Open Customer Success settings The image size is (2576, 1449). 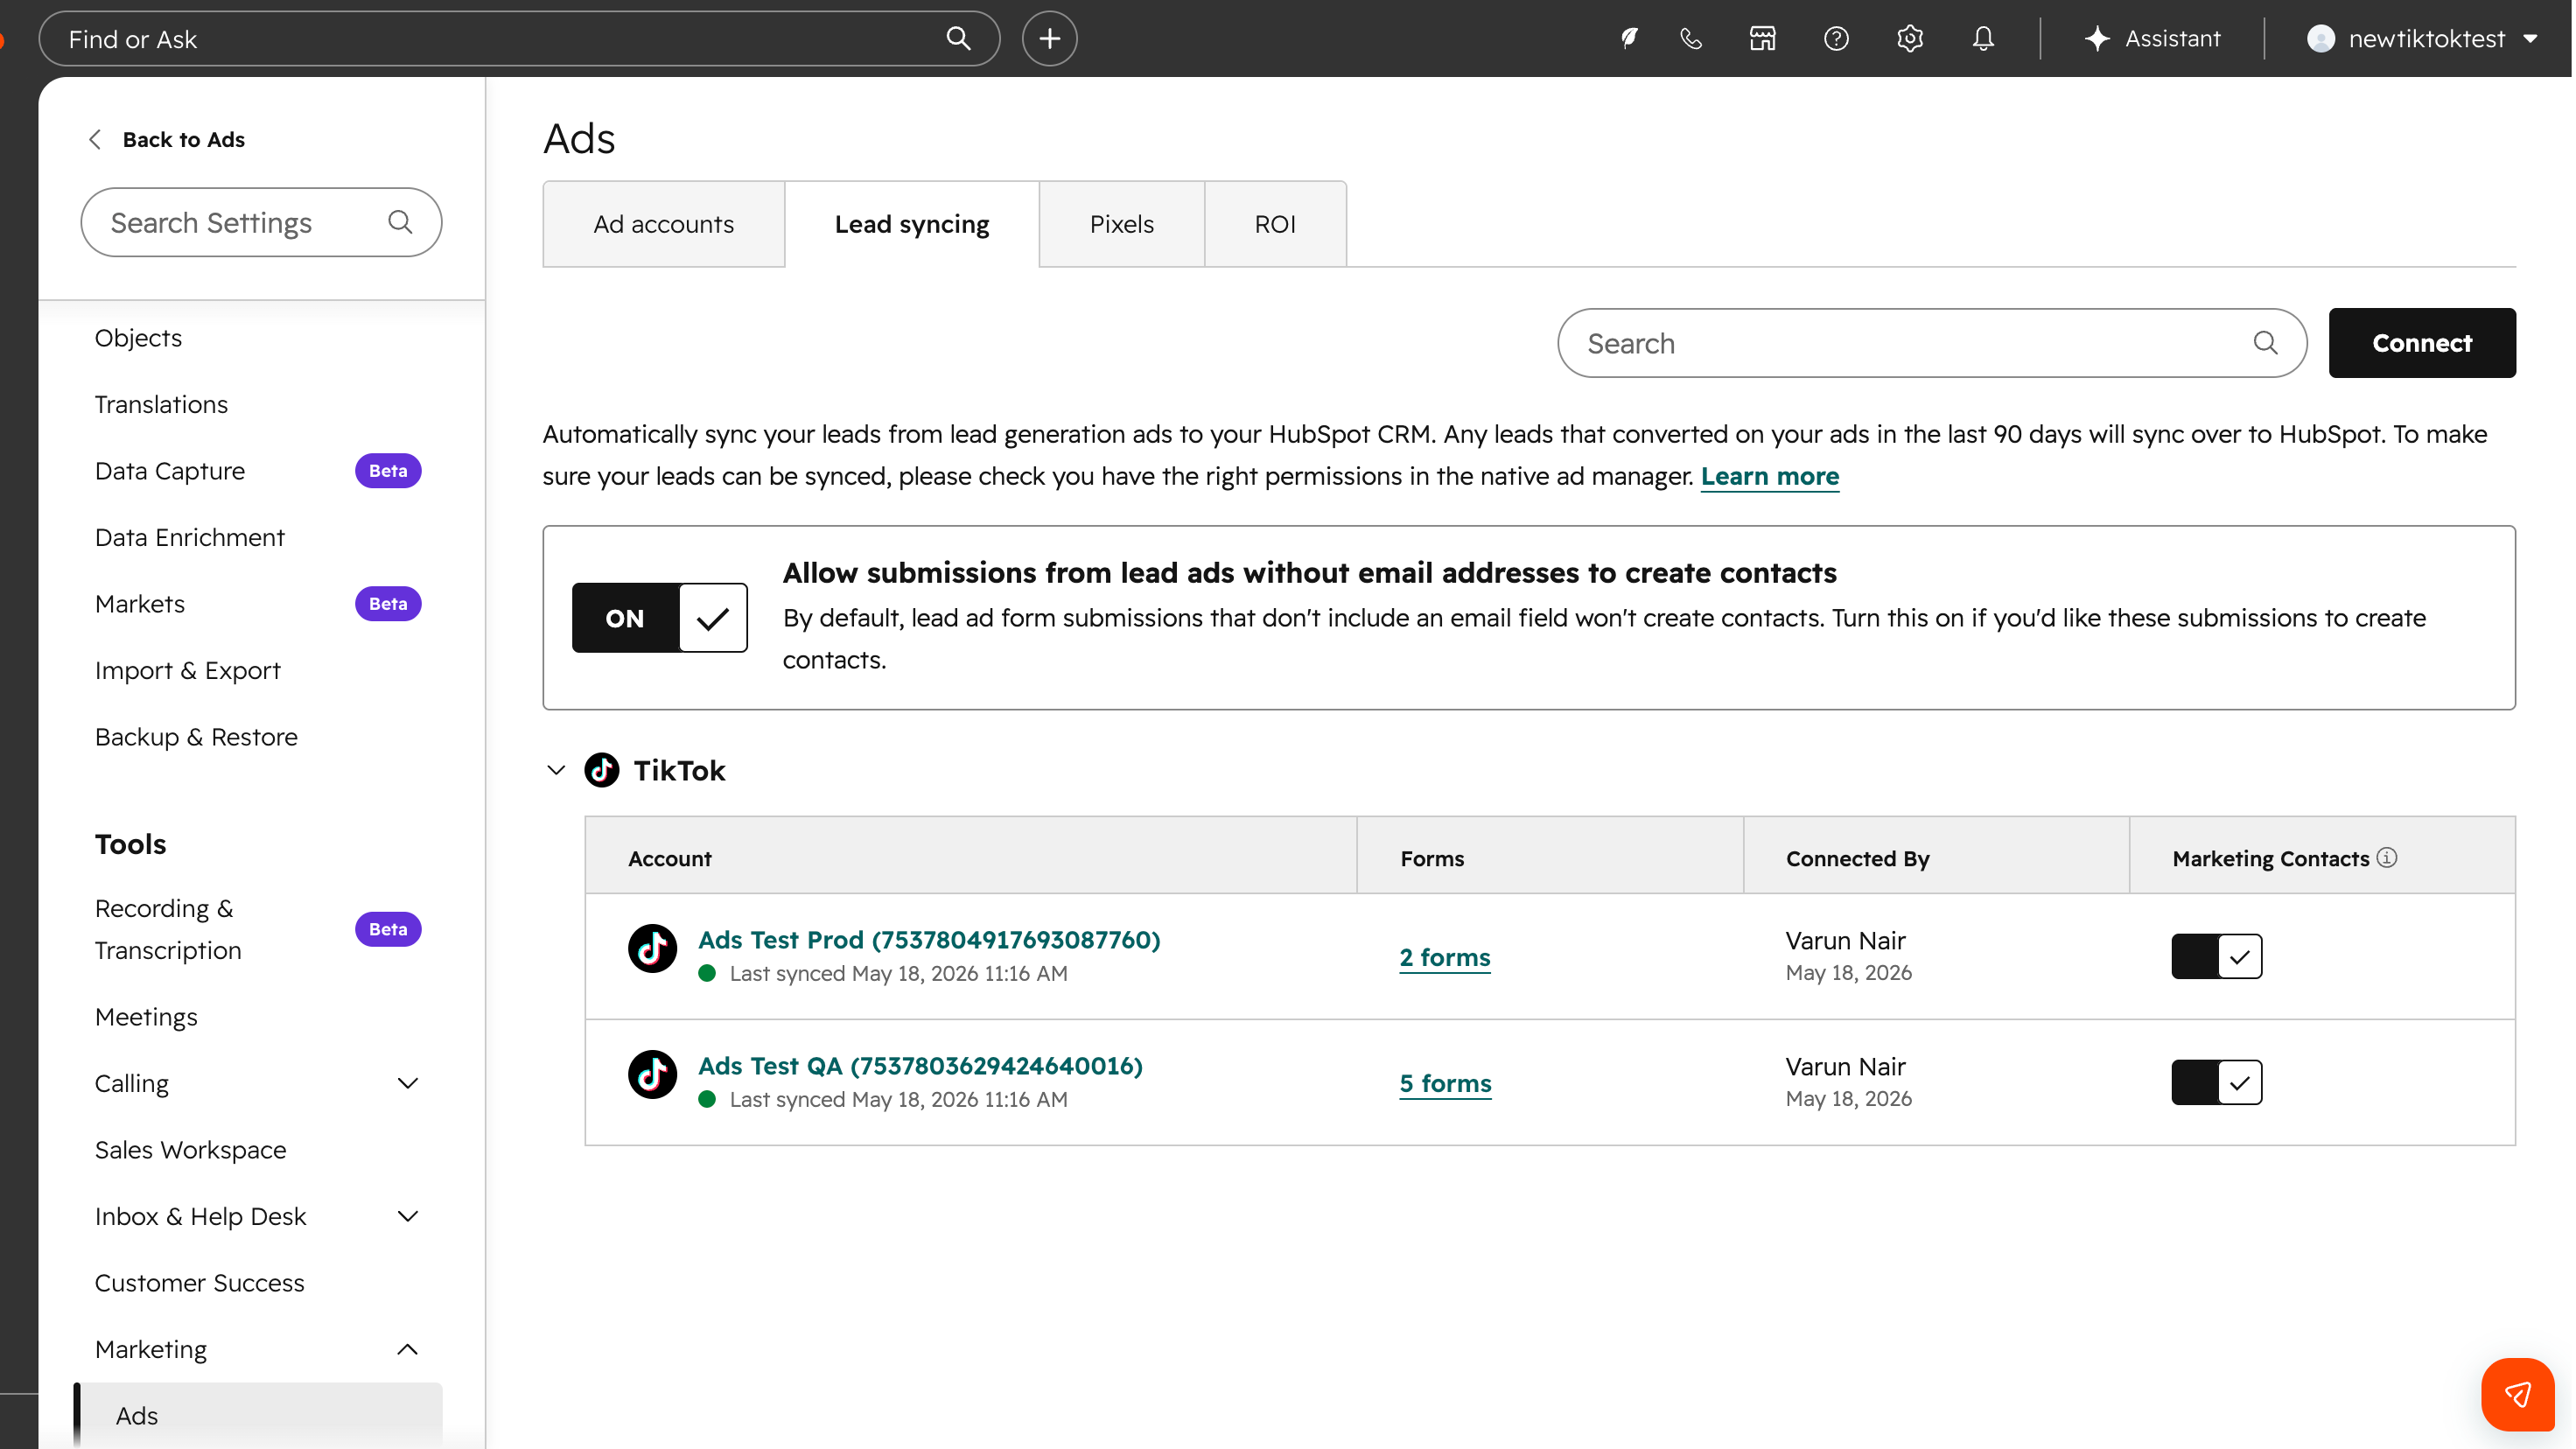tap(200, 1283)
